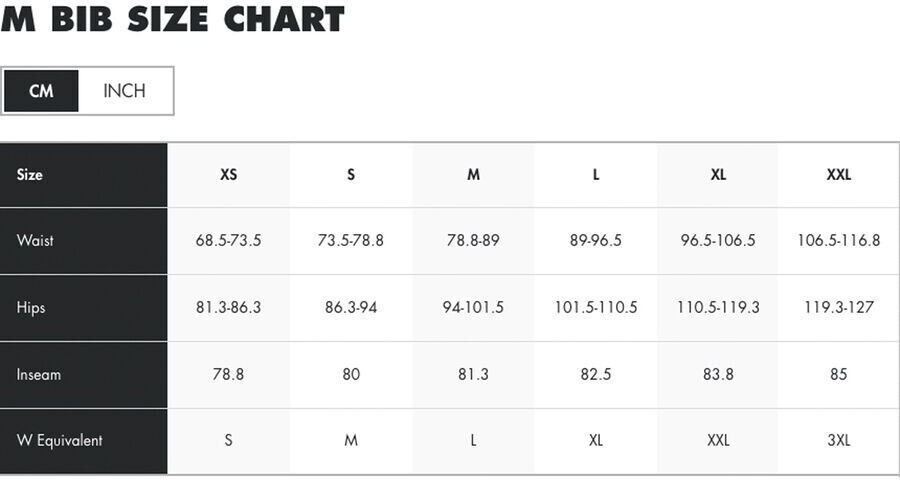
Task: Click hips value 94-101.5
Action: coord(473,307)
